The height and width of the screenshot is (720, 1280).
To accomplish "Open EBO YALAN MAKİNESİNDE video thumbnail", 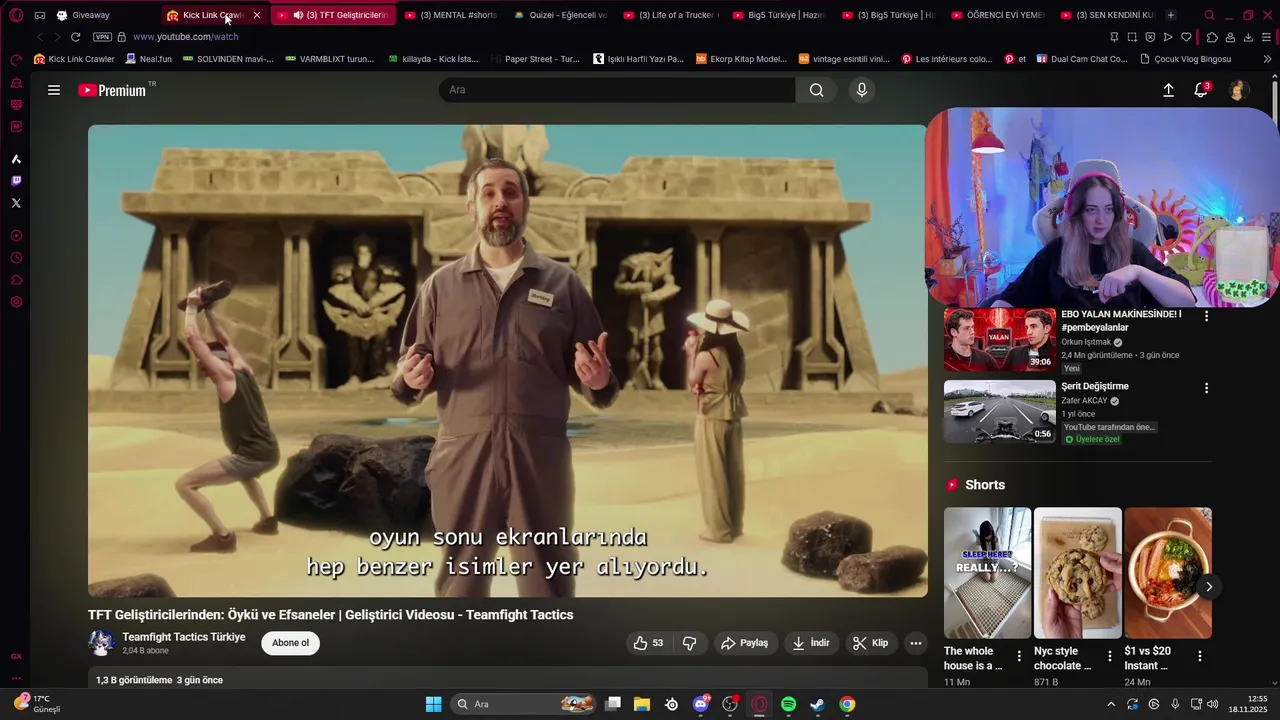I will 1000,340.
